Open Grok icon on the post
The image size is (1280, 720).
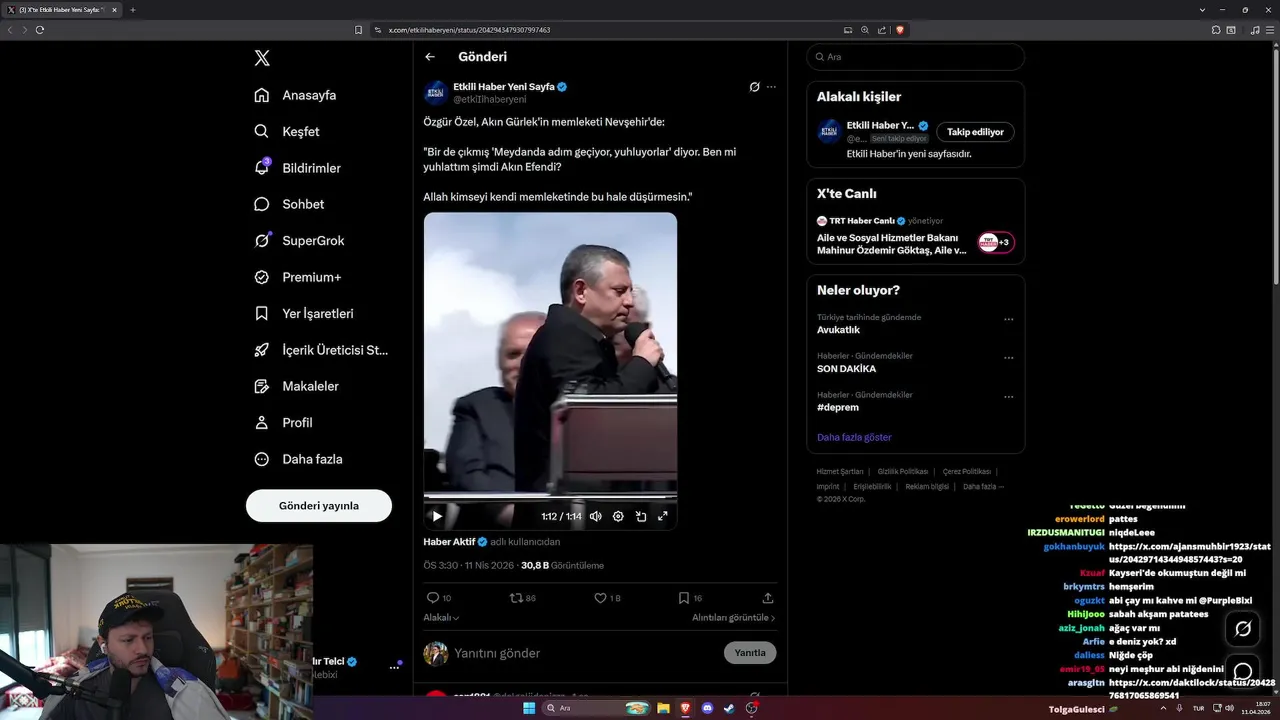755,87
